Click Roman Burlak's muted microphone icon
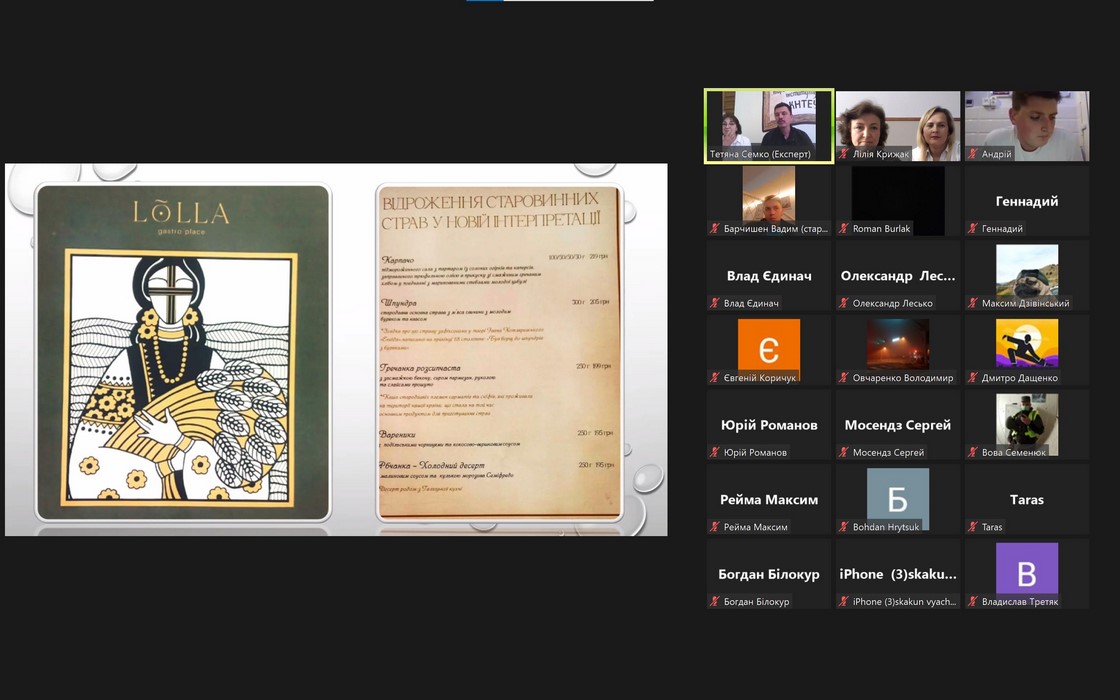 (x=844, y=229)
